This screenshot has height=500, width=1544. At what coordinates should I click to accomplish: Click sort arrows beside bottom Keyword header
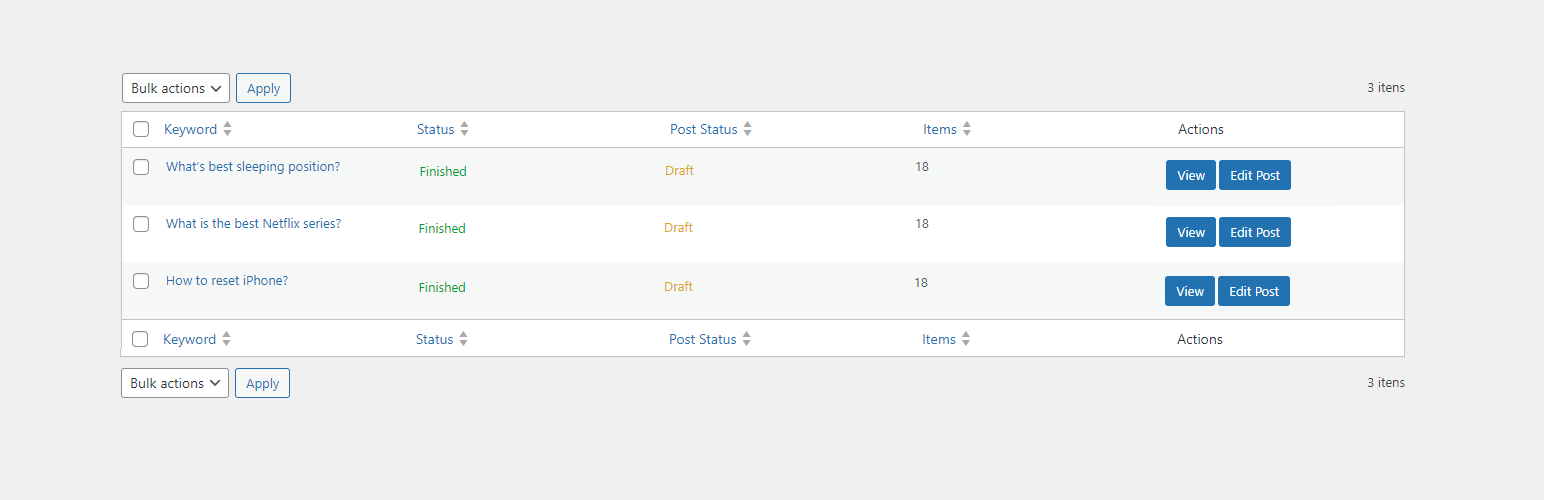[226, 339]
